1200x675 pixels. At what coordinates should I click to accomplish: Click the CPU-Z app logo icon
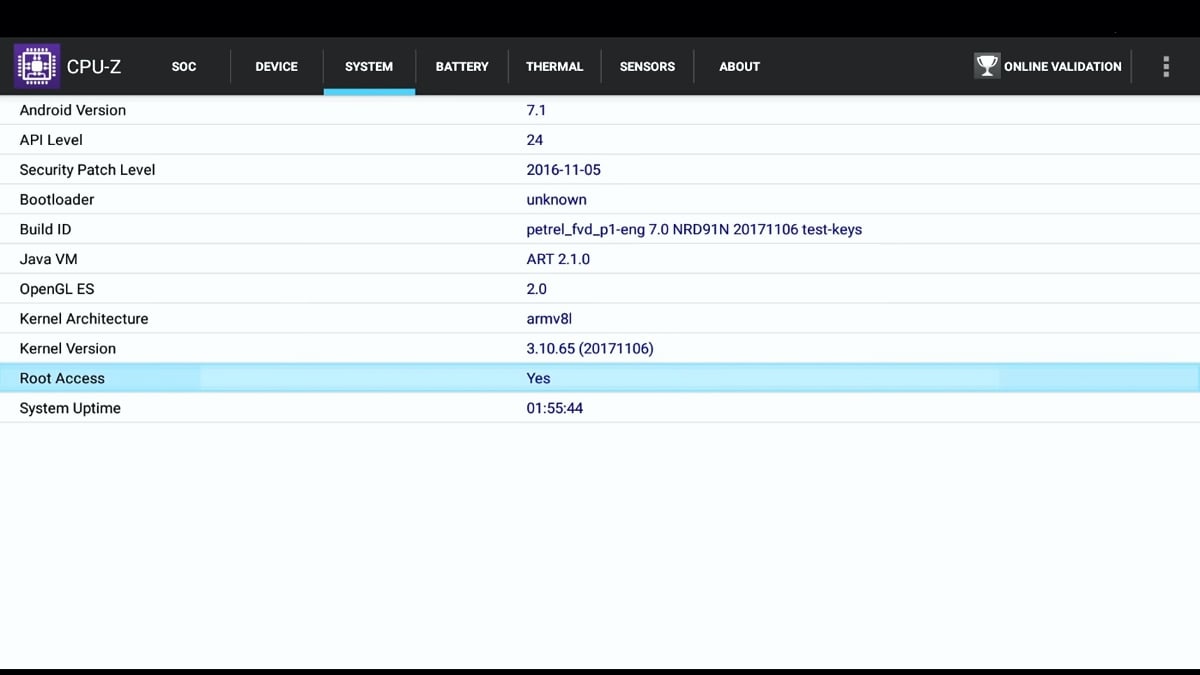(x=36, y=66)
